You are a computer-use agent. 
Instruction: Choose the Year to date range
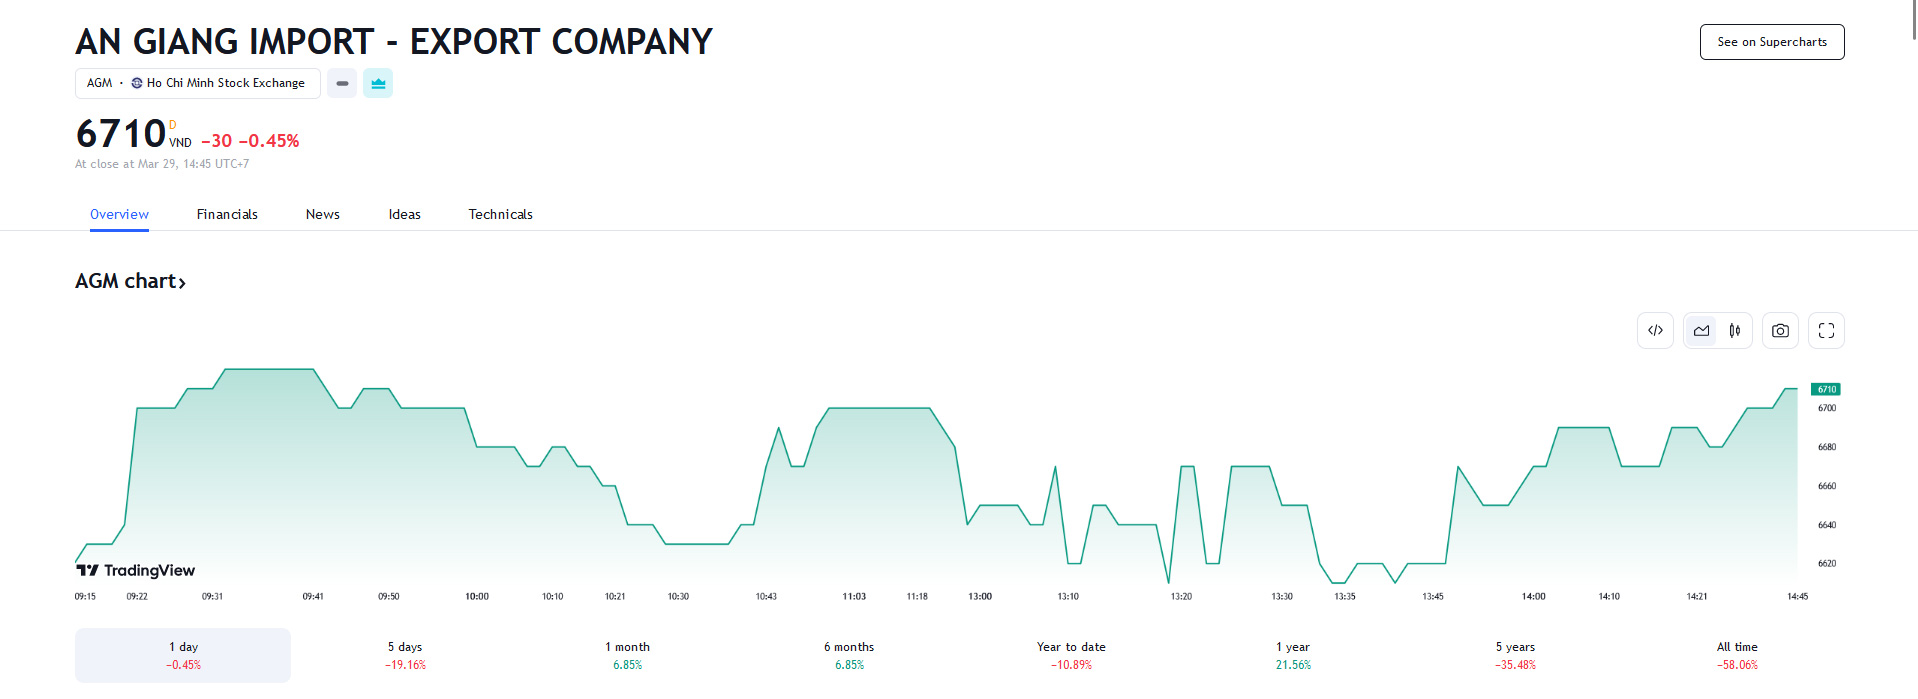point(1071,655)
